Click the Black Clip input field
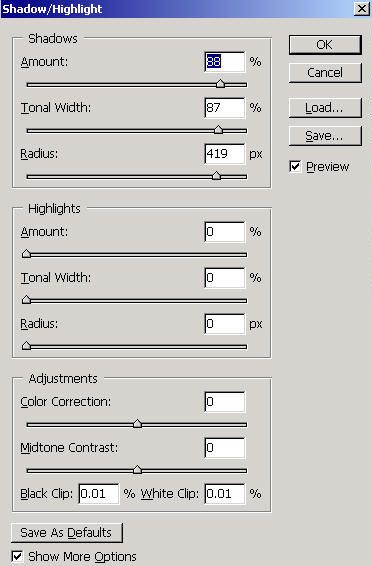Viewport: 372px width, 566px height. (99, 493)
